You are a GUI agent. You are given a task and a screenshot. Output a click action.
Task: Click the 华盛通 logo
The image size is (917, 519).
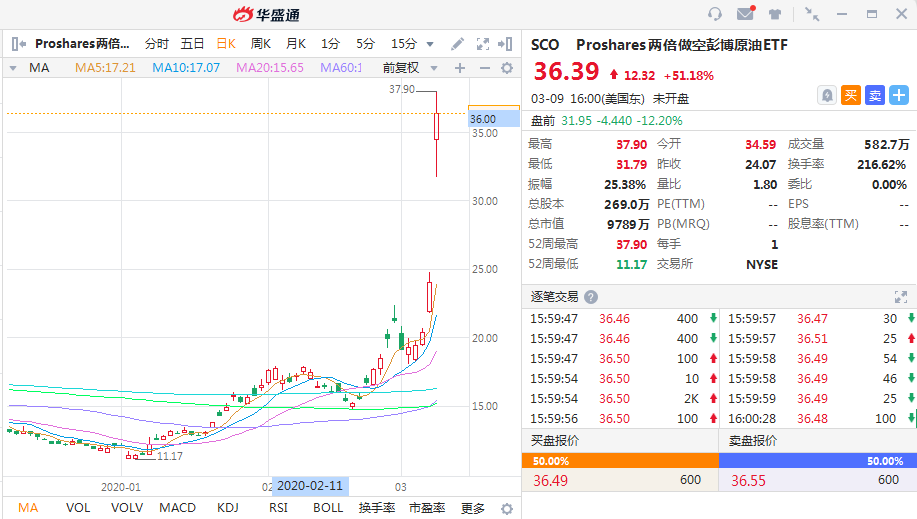[x=266, y=15]
